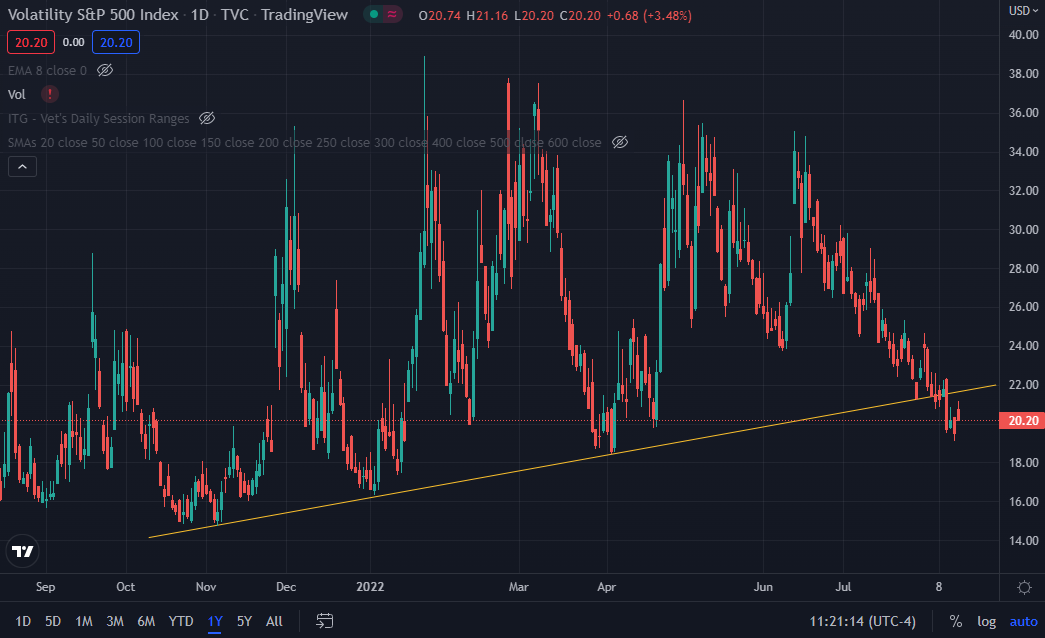The width and height of the screenshot is (1045, 638).
Task: Click the Oct label on the time axis
Action: pos(125,587)
